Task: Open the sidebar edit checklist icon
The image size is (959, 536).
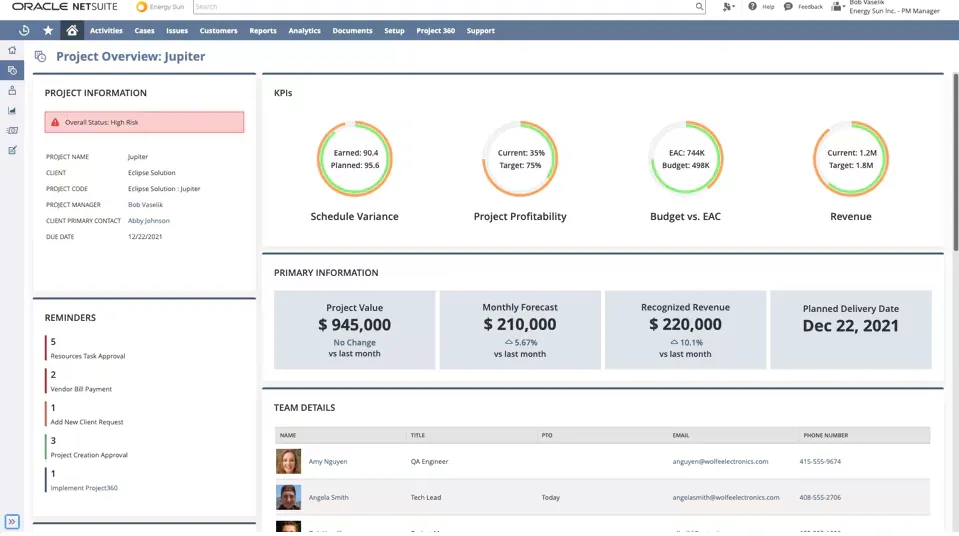Action: coord(12,150)
